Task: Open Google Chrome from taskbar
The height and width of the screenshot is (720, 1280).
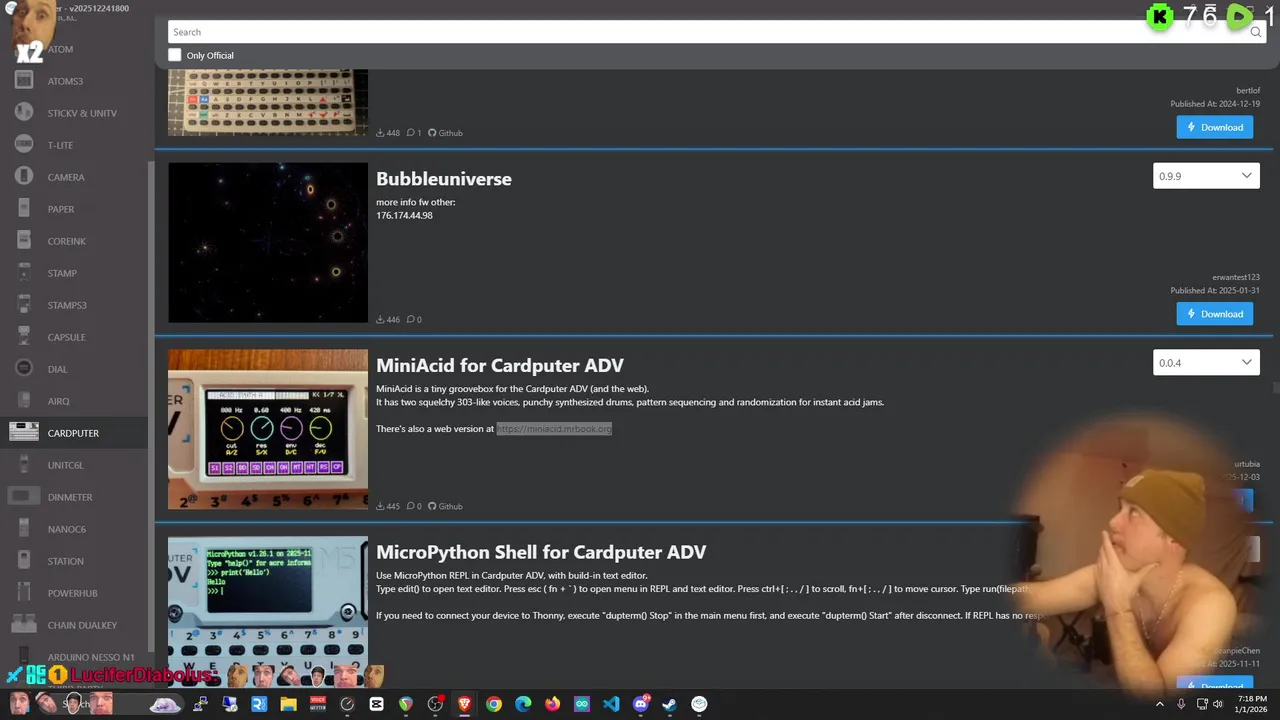Action: click(x=494, y=704)
